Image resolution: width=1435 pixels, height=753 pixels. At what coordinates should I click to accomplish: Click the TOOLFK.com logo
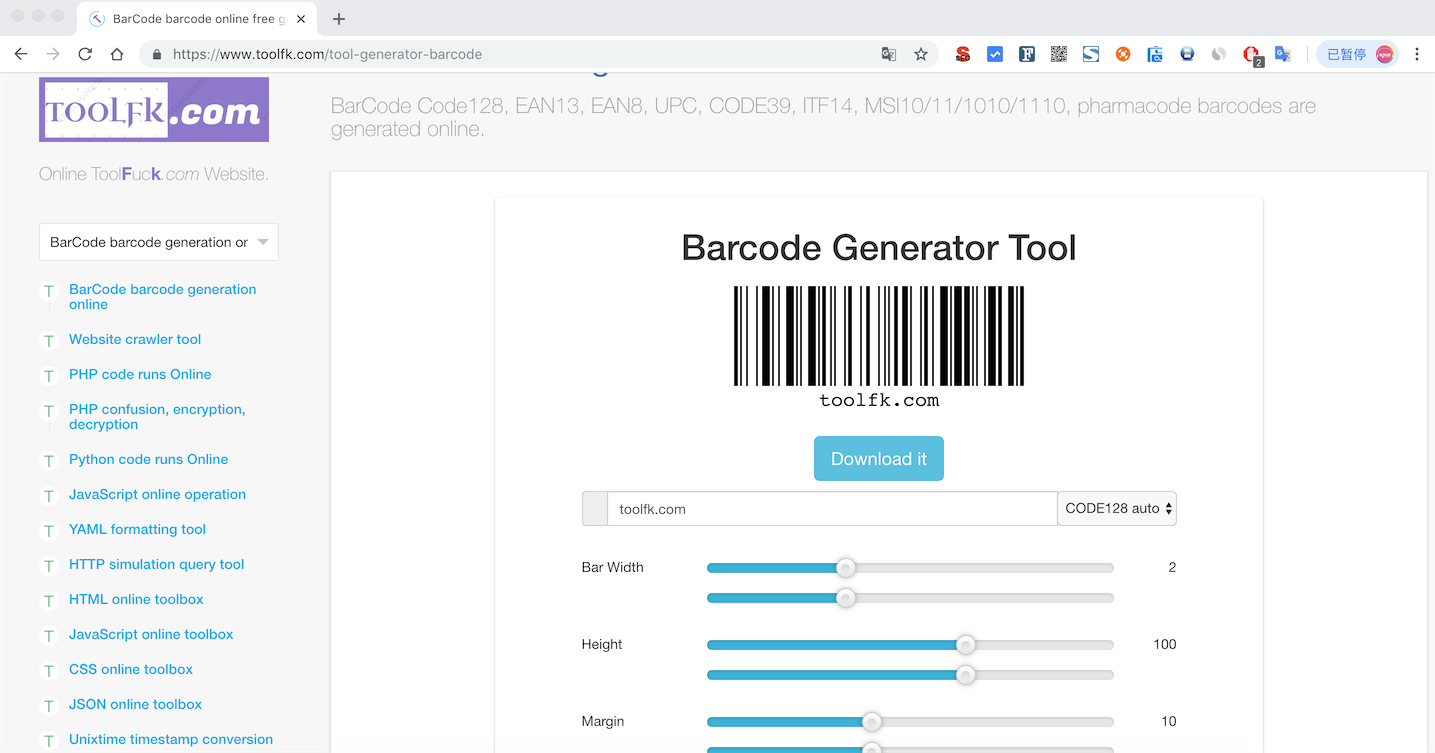pos(154,110)
